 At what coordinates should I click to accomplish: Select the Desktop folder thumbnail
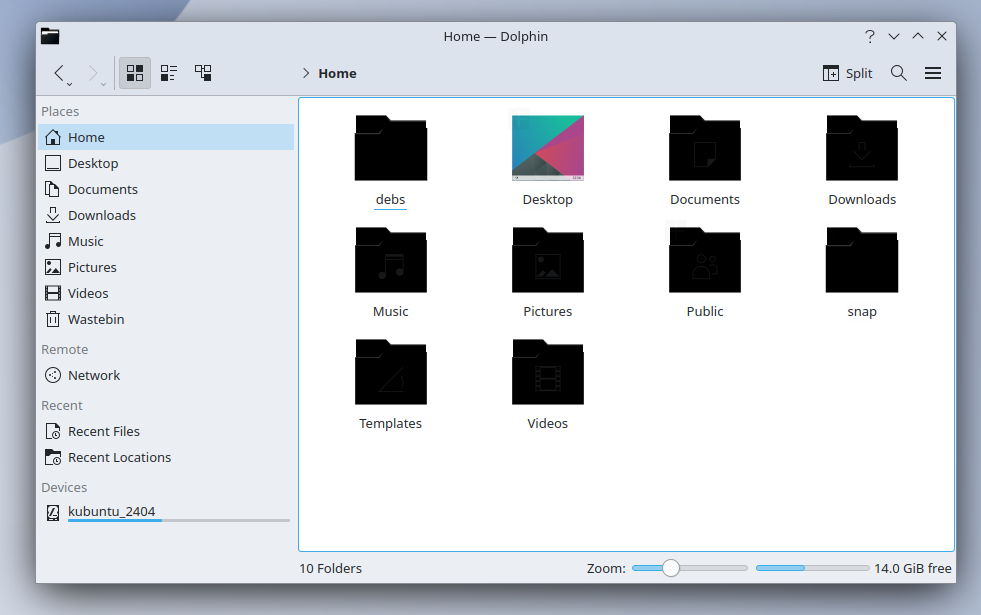tap(547, 148)
